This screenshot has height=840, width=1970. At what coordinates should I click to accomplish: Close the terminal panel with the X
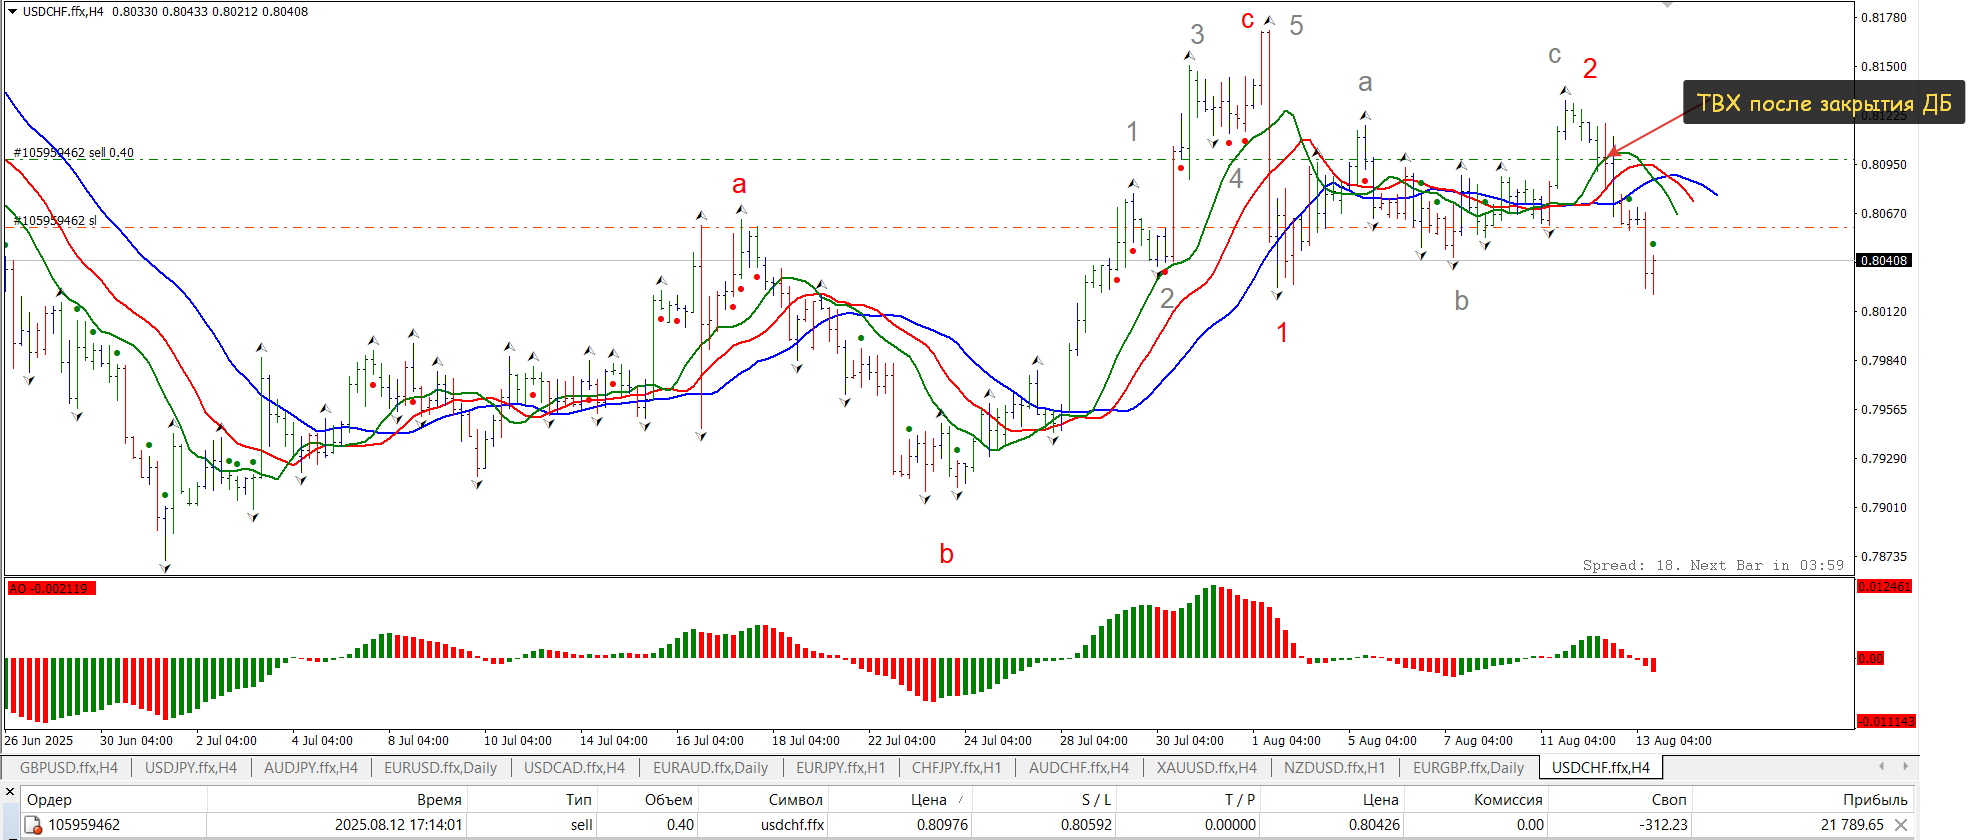(10, 792)
